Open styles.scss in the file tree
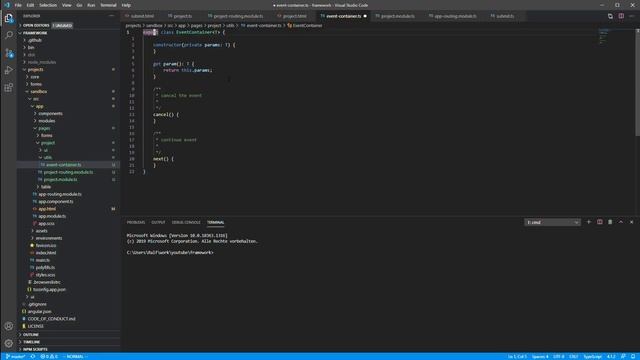Screen dimensions: 640x360 [45, 275]
